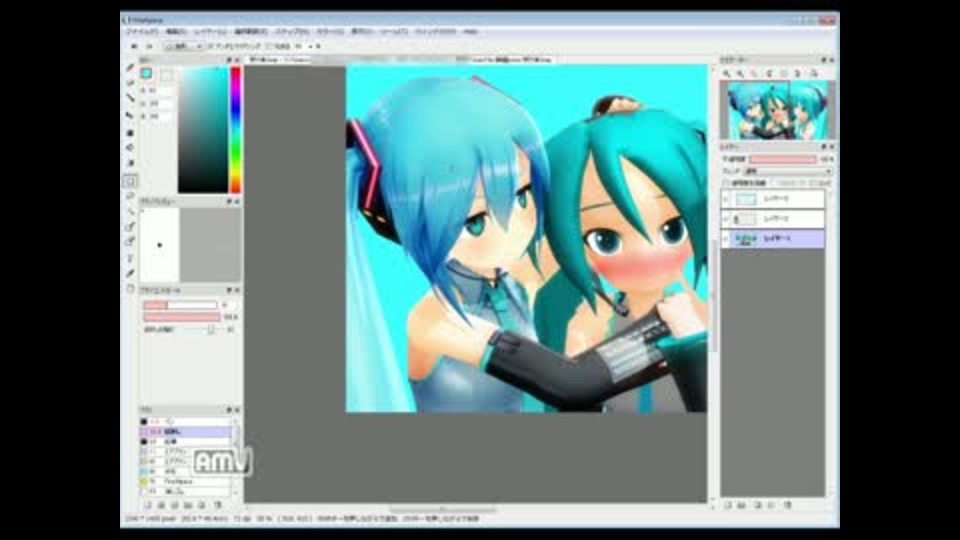Image resolution: width=960 pixels, height=540 pixels.
Task: Toggle the Protect Alpha checkbox in Layer panel
Action: tap(727, 183)
